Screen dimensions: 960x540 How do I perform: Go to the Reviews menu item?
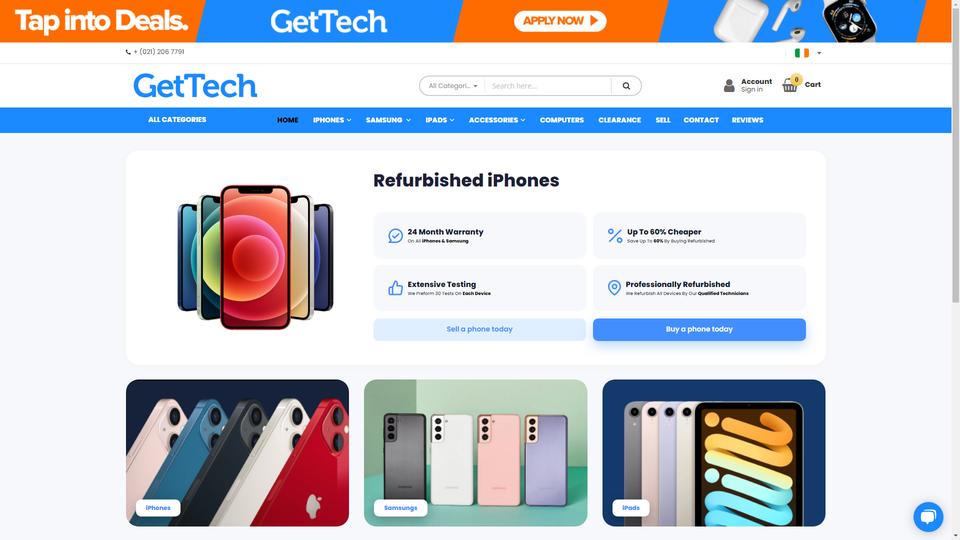pos(747,120)
